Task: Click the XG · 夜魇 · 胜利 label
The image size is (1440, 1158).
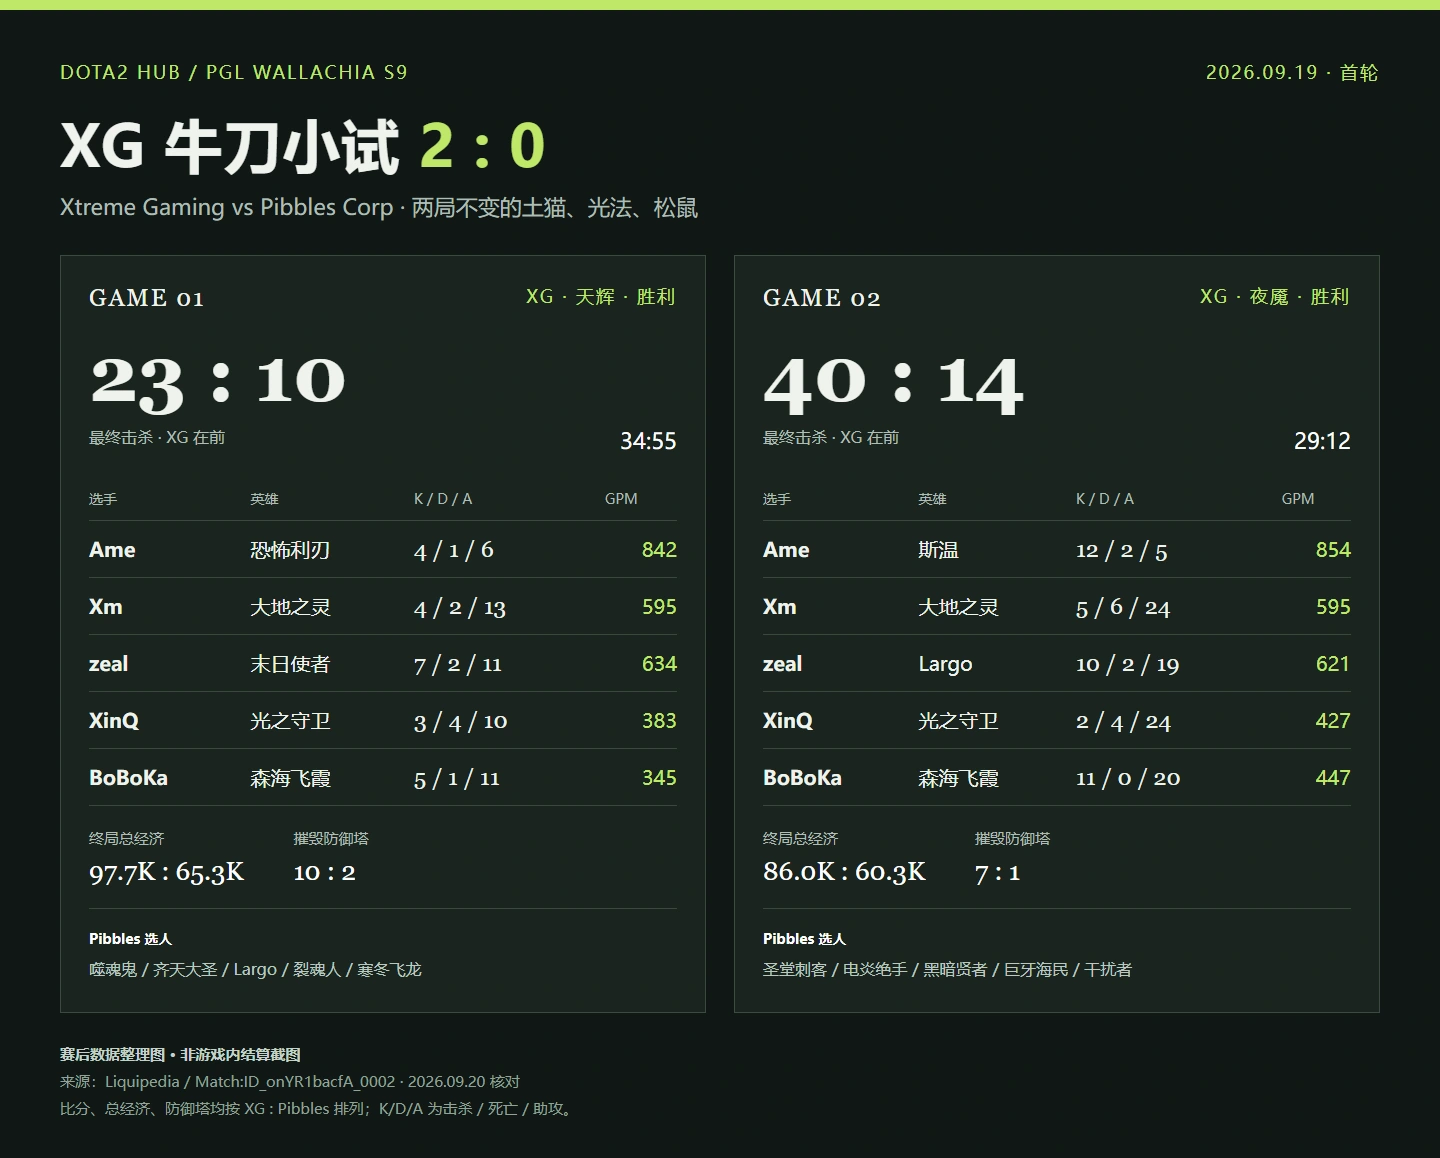Action: click(x=1275, y=297)
